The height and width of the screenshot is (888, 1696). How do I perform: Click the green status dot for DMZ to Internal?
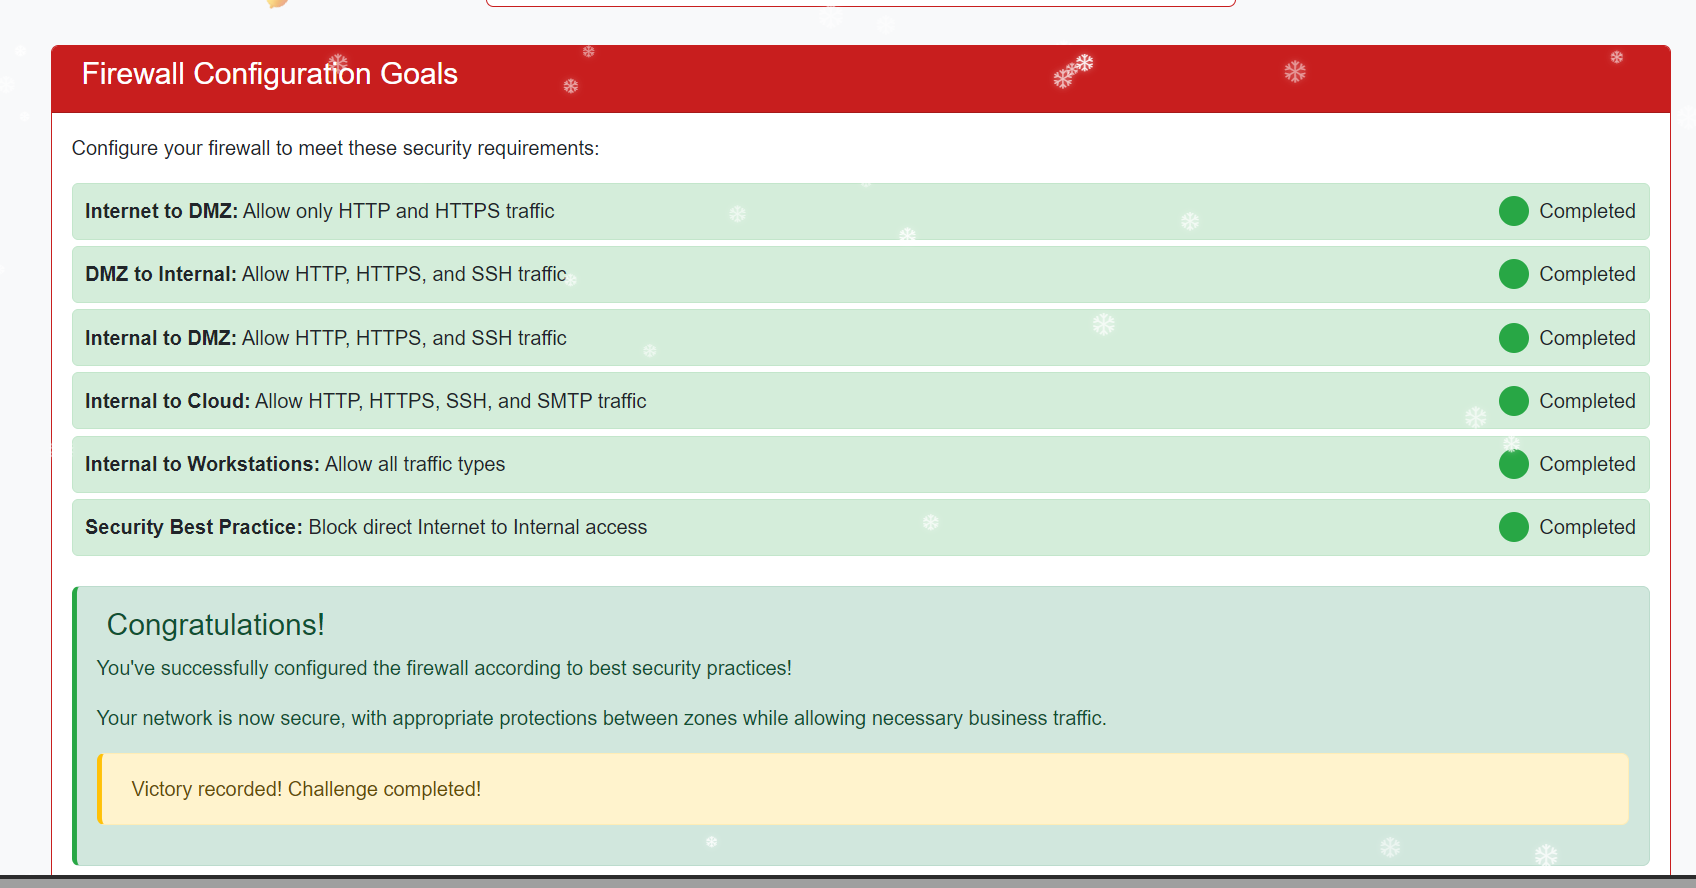tap(1513, 274)
